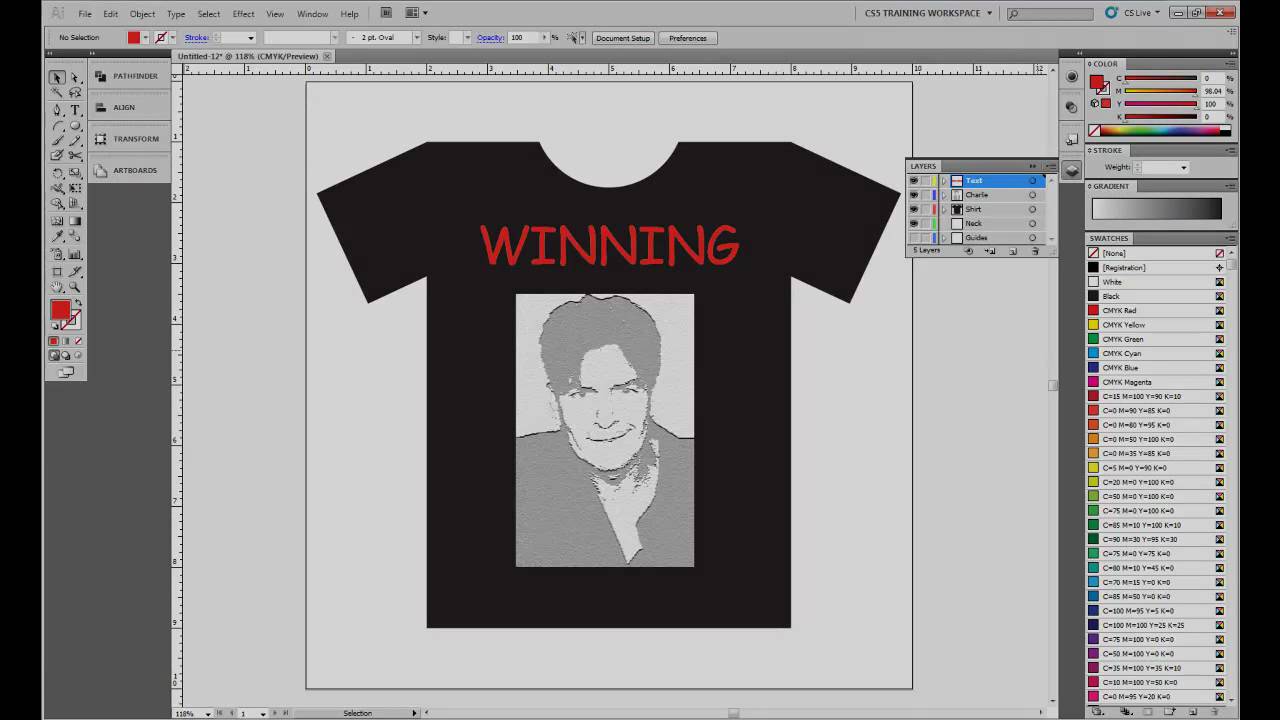Screen dimensions: 1280x720
Task: Select the Scissors tool
Action: (x=75, y=156)
